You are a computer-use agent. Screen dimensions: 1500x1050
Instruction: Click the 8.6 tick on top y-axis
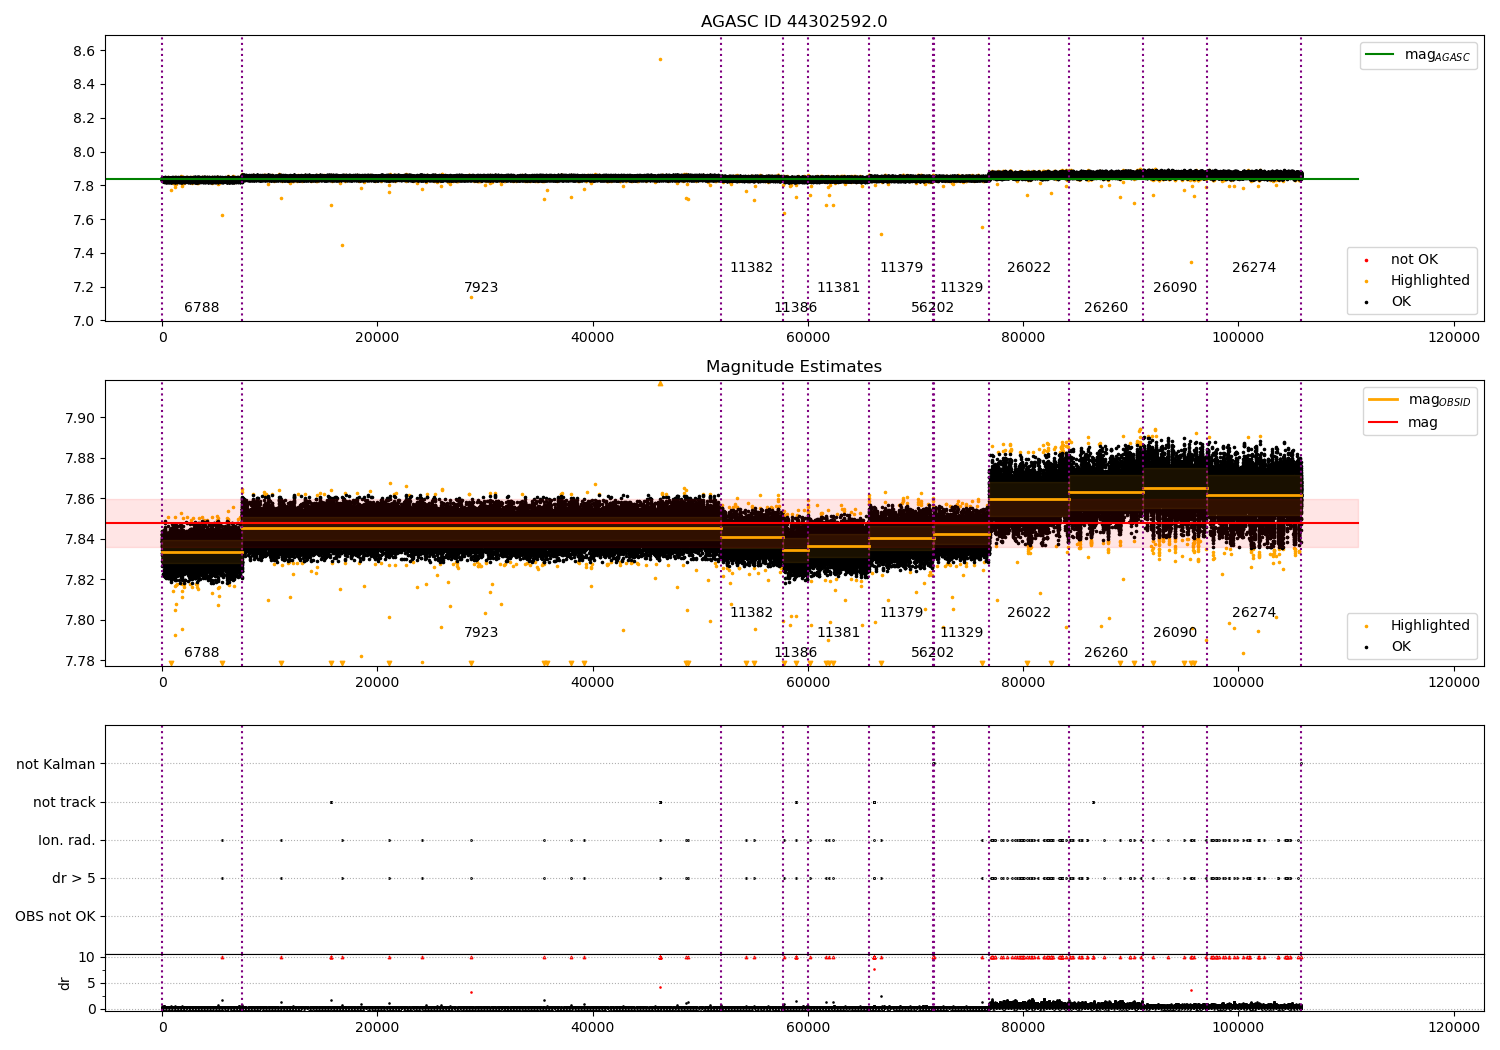pos(84,51)
